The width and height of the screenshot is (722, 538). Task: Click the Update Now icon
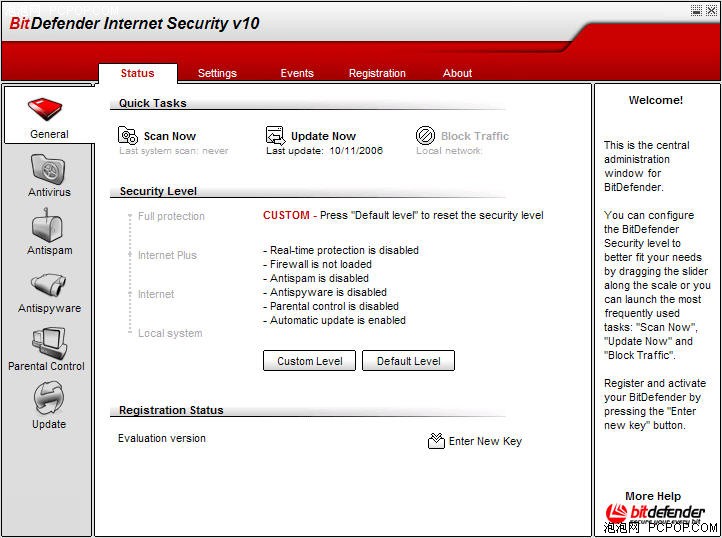click(275, 135)
